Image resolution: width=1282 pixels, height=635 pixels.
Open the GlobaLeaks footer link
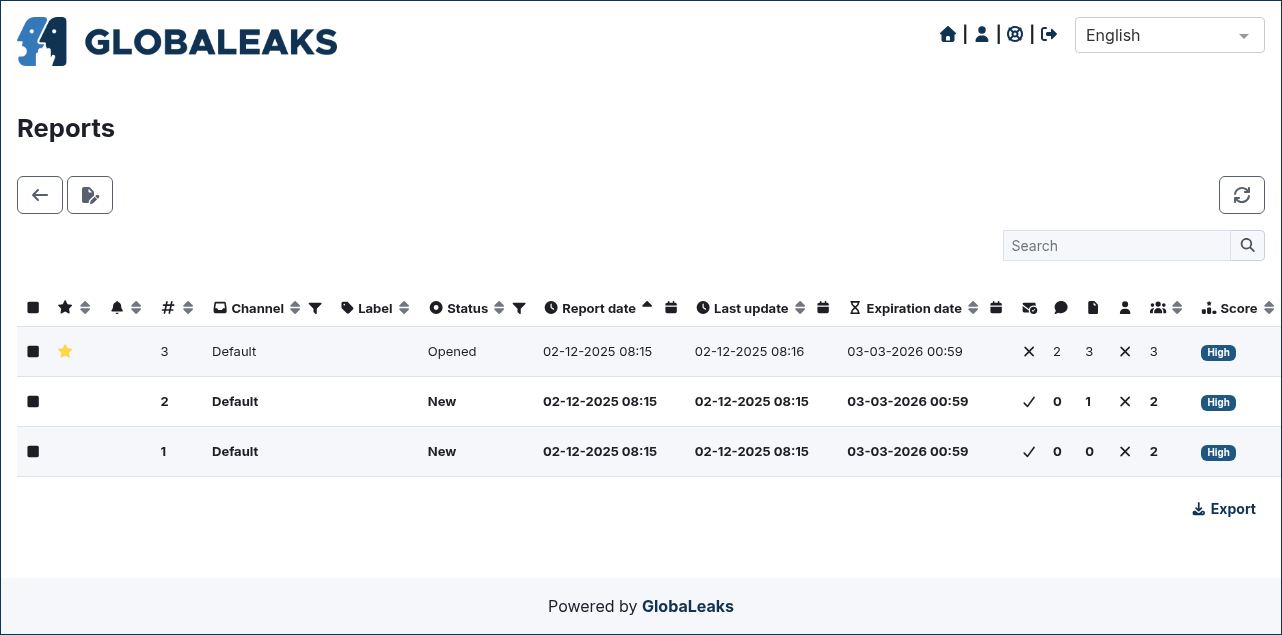tap(688, 606)
